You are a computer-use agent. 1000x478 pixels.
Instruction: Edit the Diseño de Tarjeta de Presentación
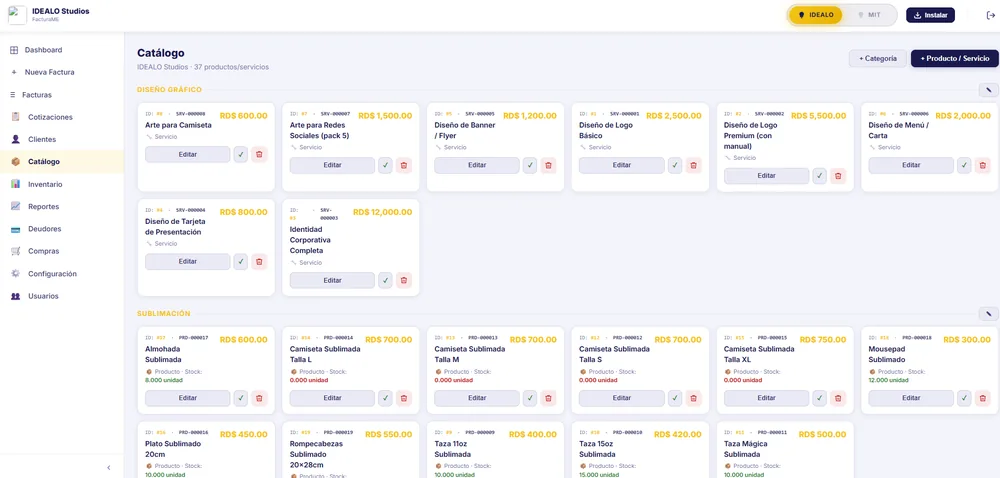(188, 261)
